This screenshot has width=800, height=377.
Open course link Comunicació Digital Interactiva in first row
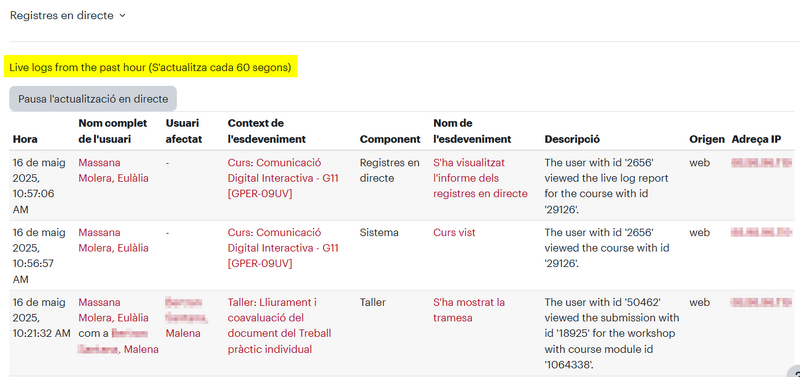coord(283,178)
